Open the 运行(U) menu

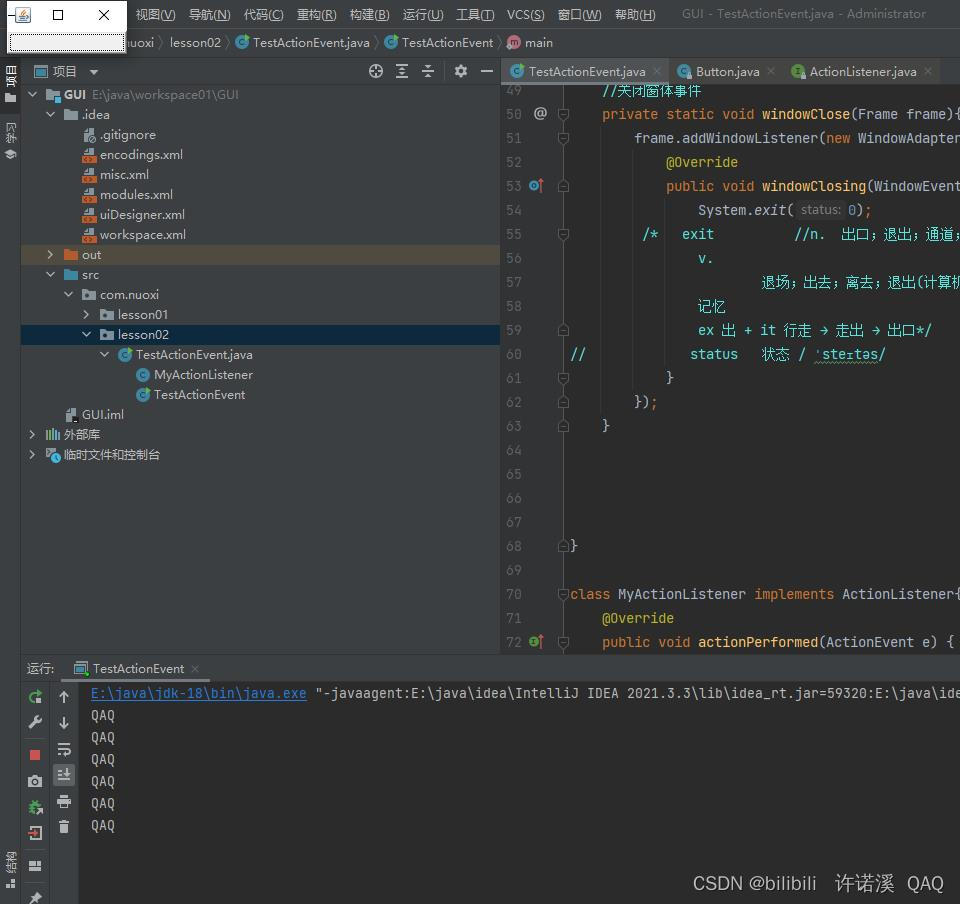(423, 15)
